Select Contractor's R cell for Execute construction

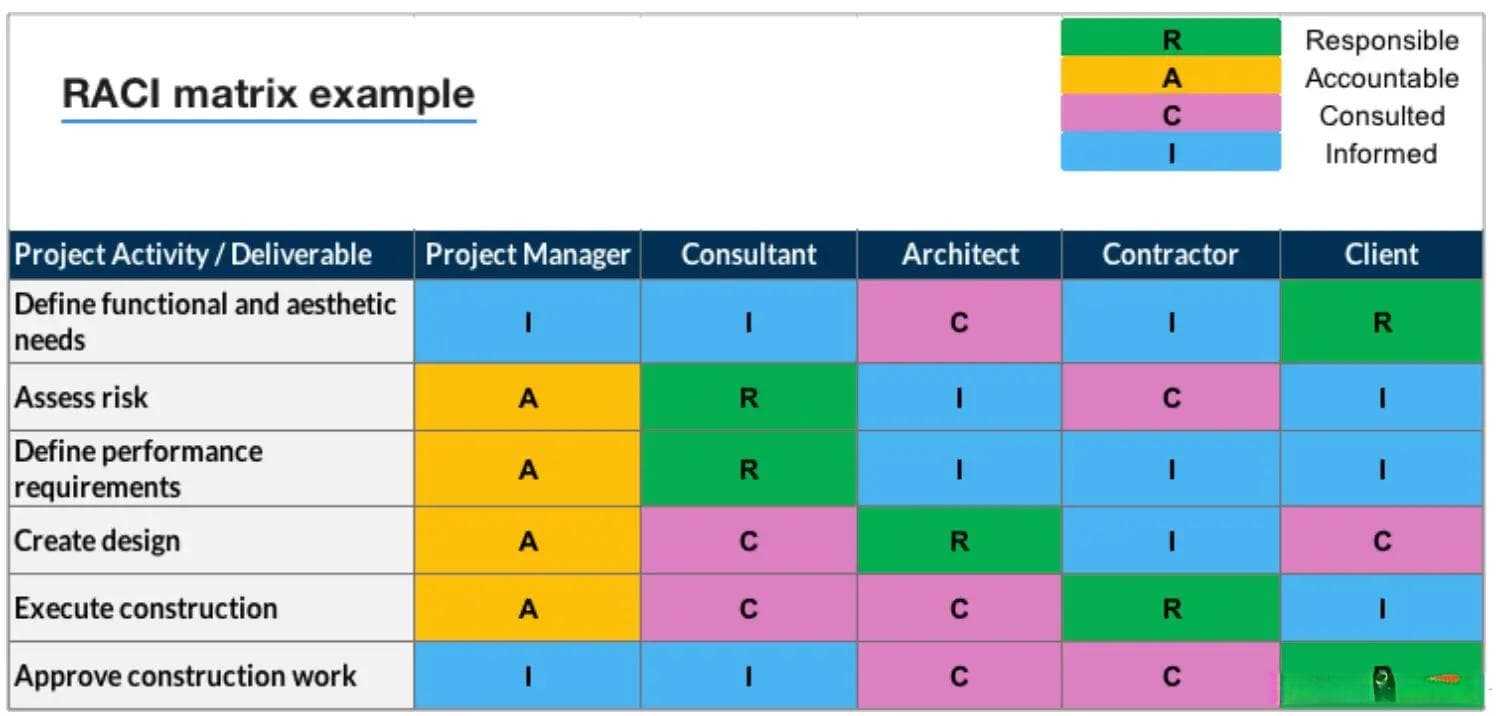(1171, 608)
